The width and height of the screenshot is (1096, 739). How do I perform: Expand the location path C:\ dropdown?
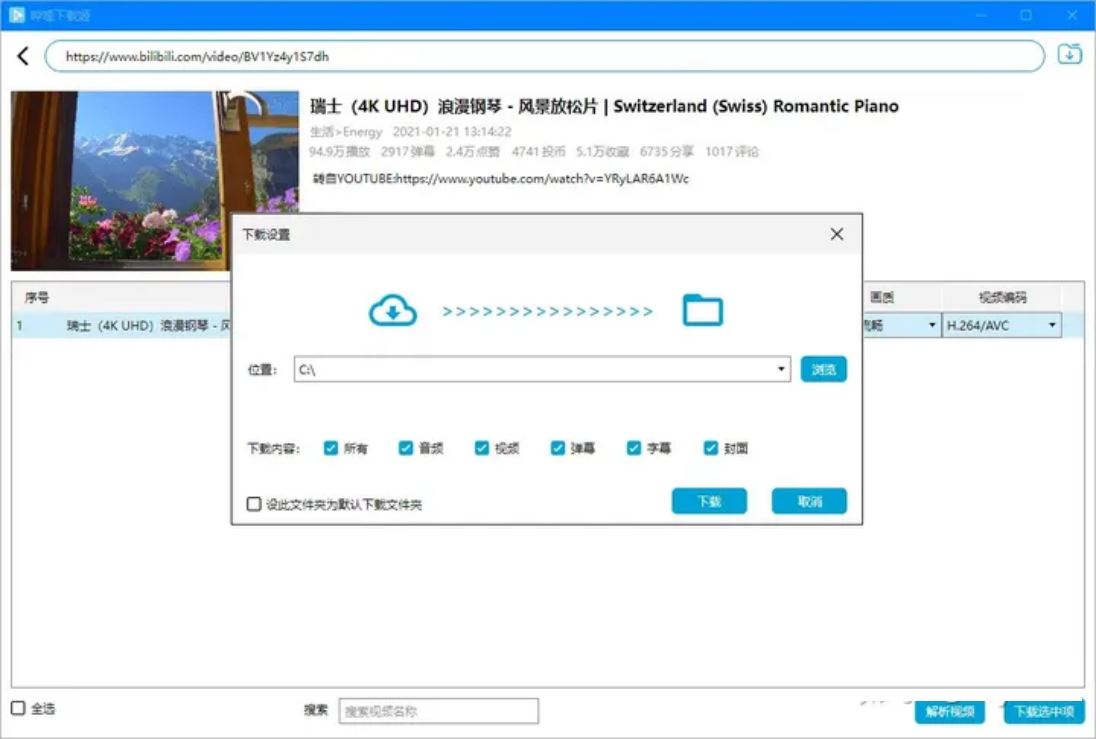(781, 369)
